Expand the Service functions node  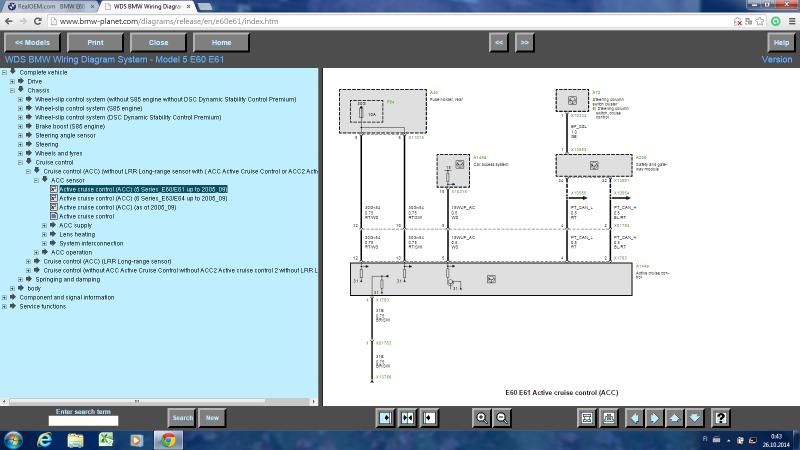[x=13, y=306]
